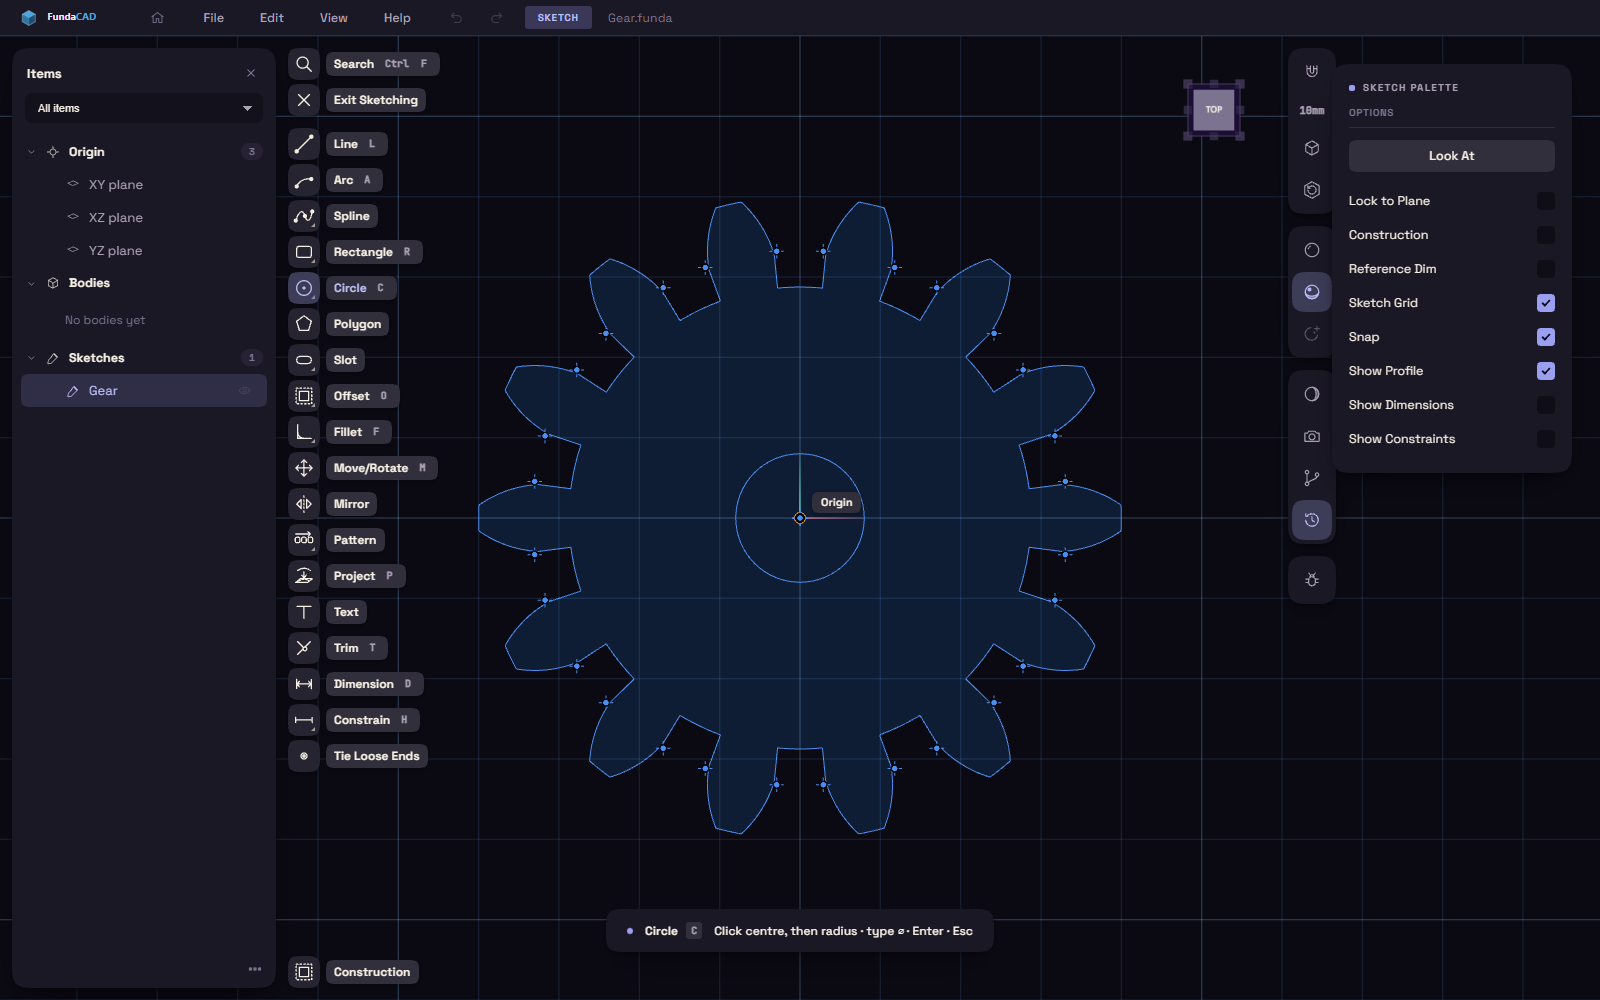
Task: Click the Look At button
Action: pyautogui.click(x=1451, y=156)
